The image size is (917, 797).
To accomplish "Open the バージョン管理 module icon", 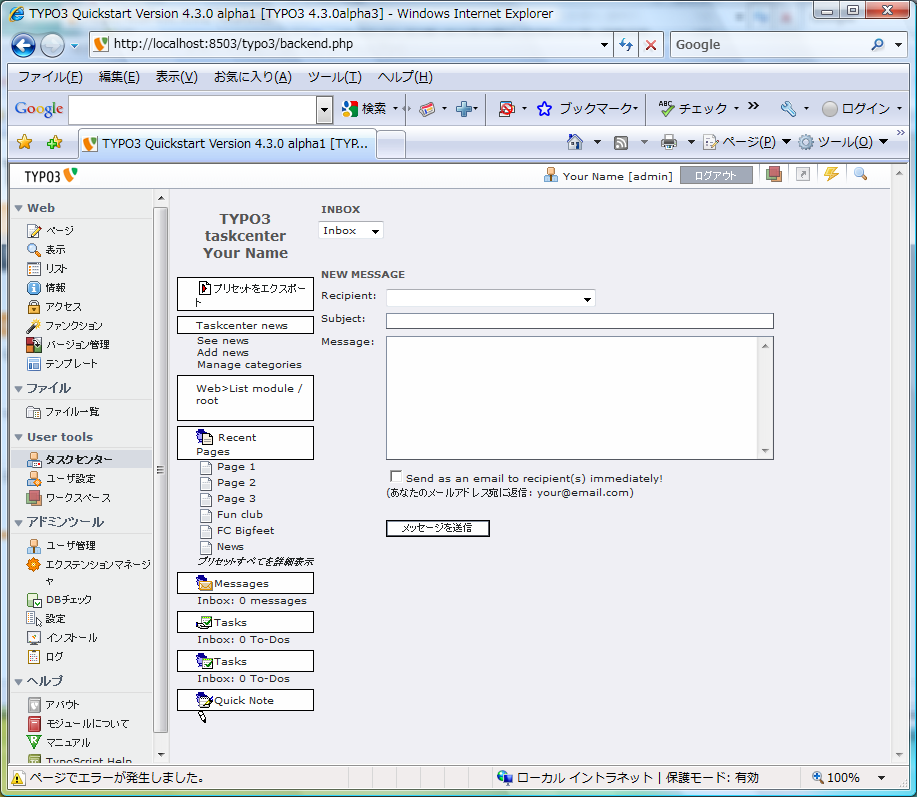I will pos(34,345).
